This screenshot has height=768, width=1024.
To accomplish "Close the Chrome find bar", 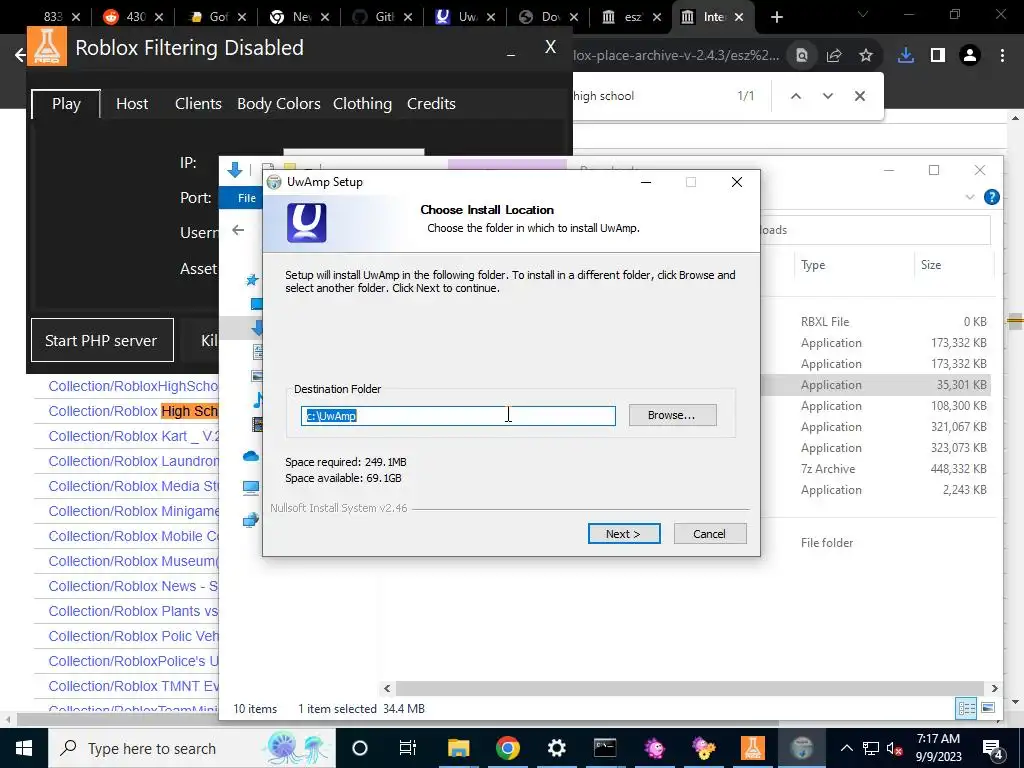I will tap(860, 96).
